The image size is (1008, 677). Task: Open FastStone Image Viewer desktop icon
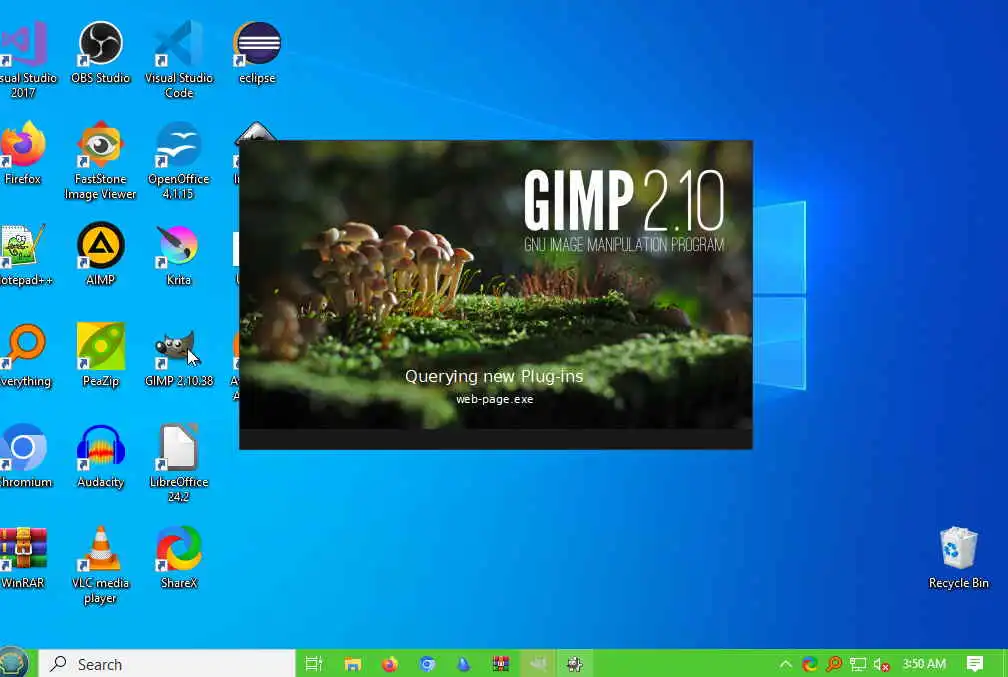pos(100,161)
